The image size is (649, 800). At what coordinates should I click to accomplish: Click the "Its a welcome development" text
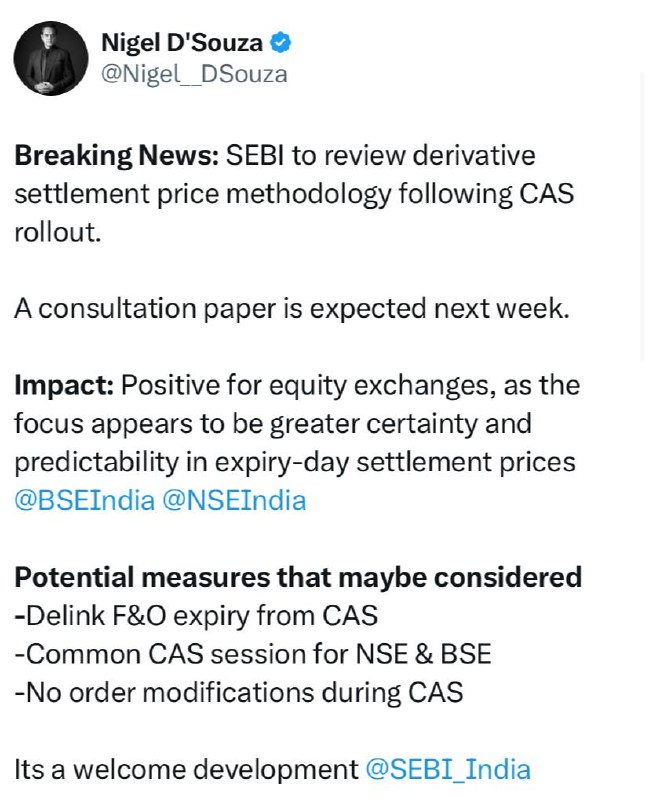186,769
